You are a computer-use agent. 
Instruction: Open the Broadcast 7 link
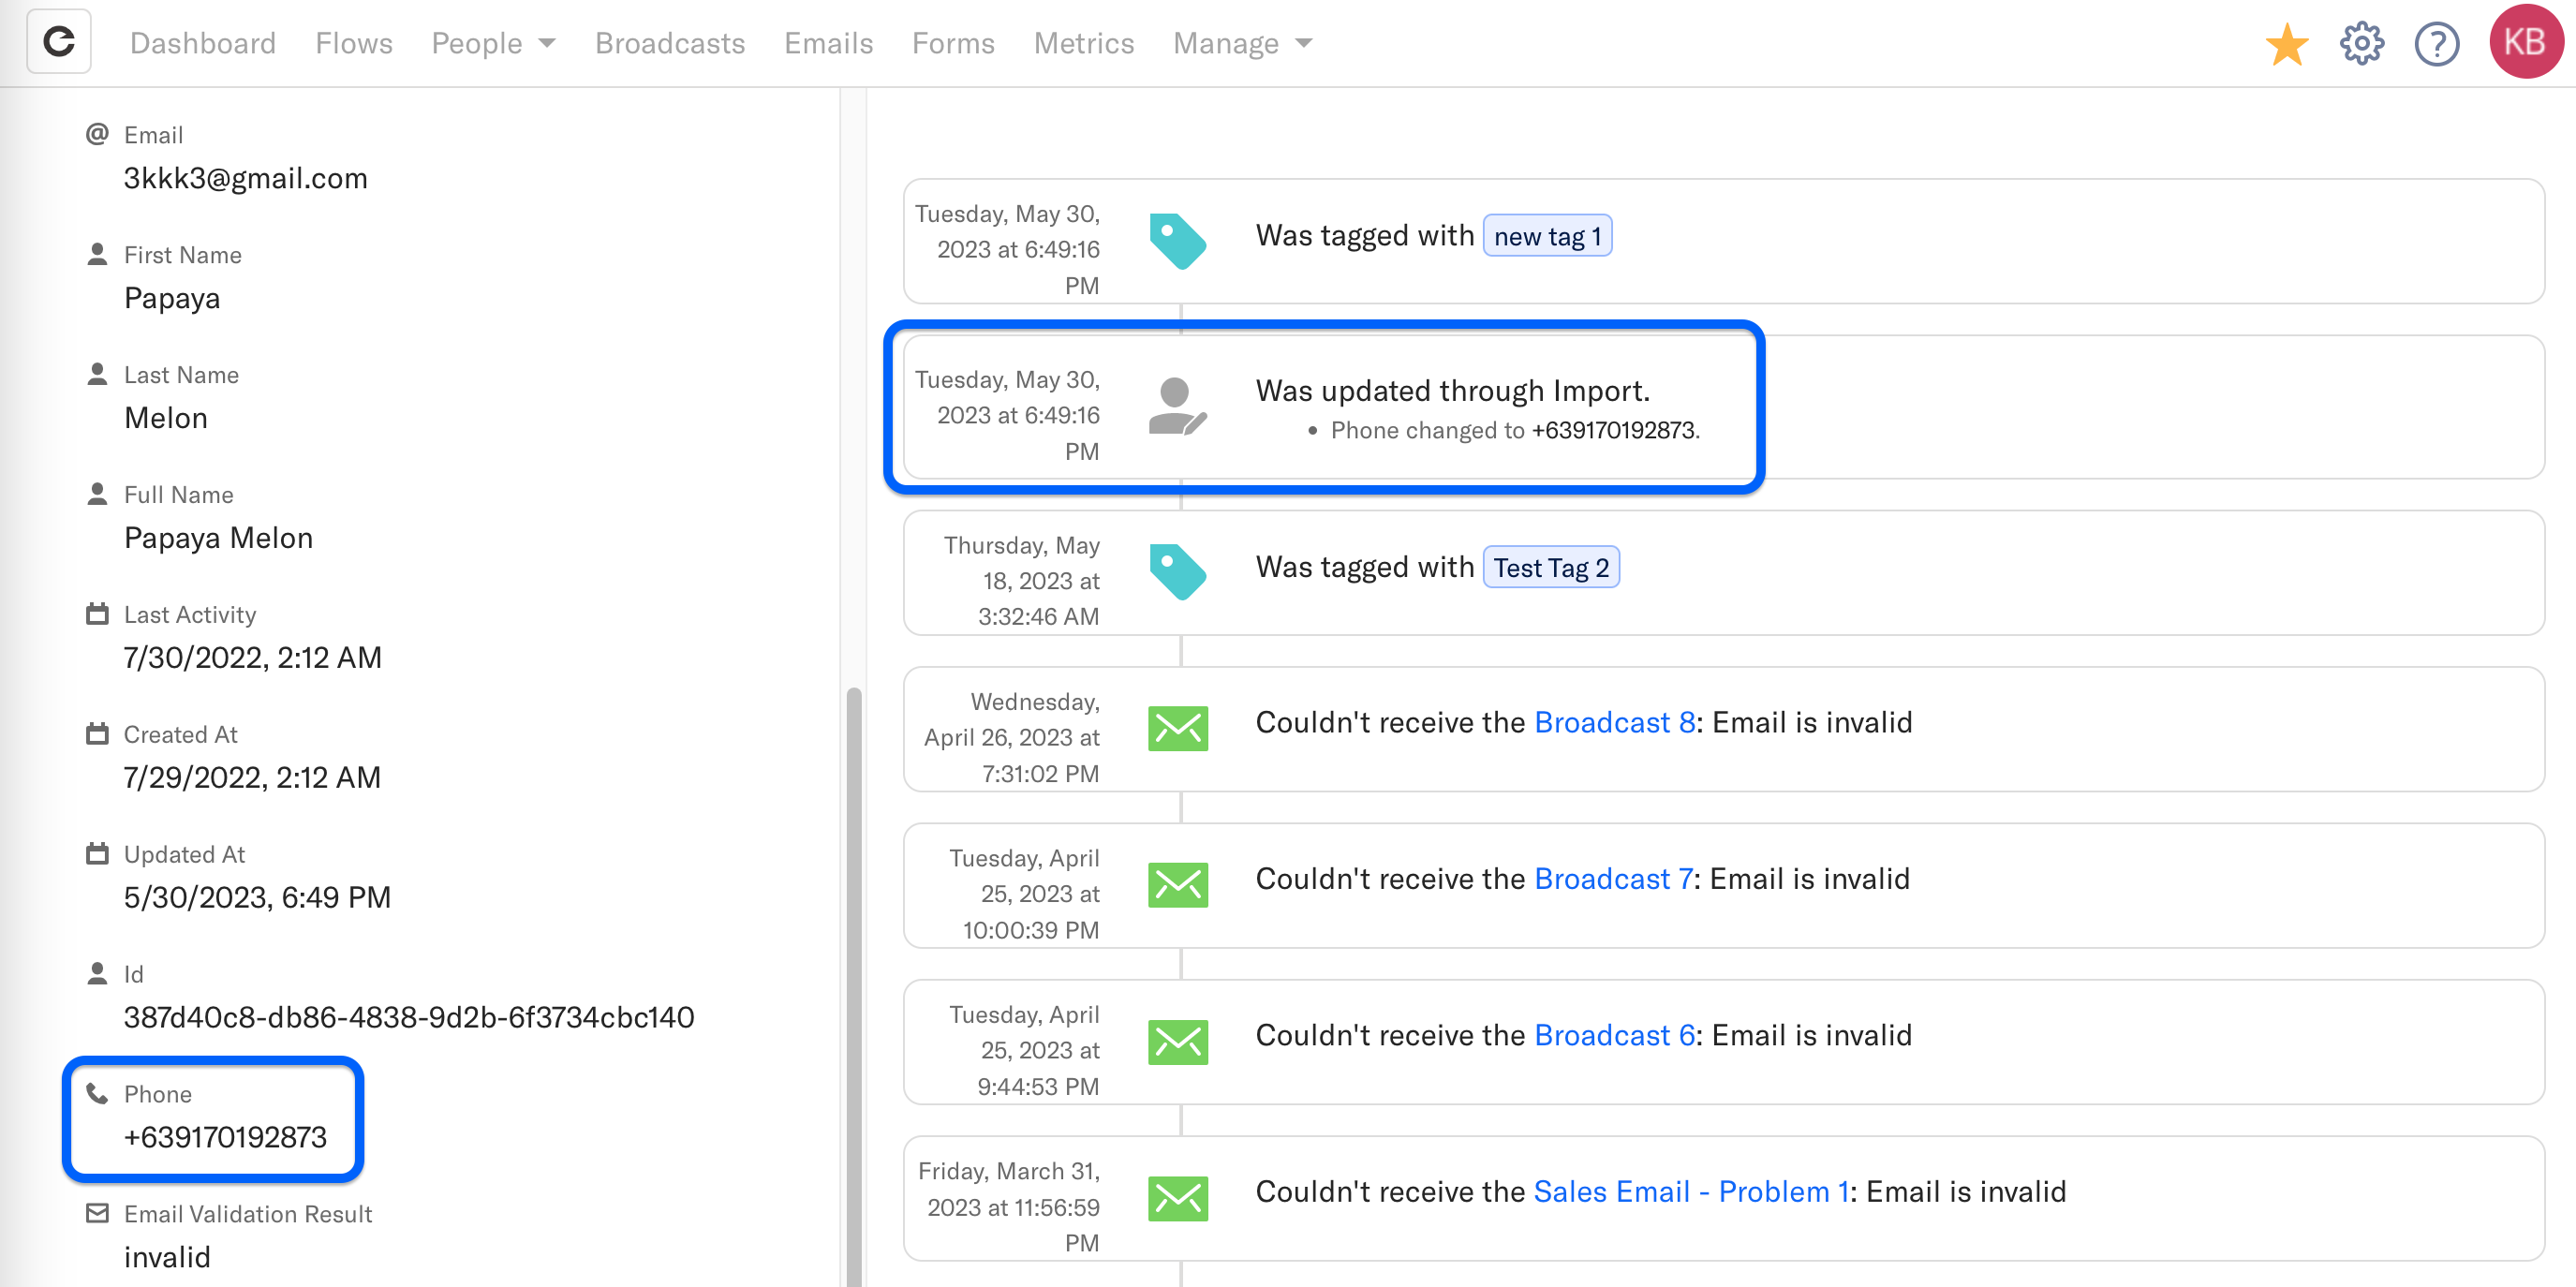click(x=1613, y=878)
